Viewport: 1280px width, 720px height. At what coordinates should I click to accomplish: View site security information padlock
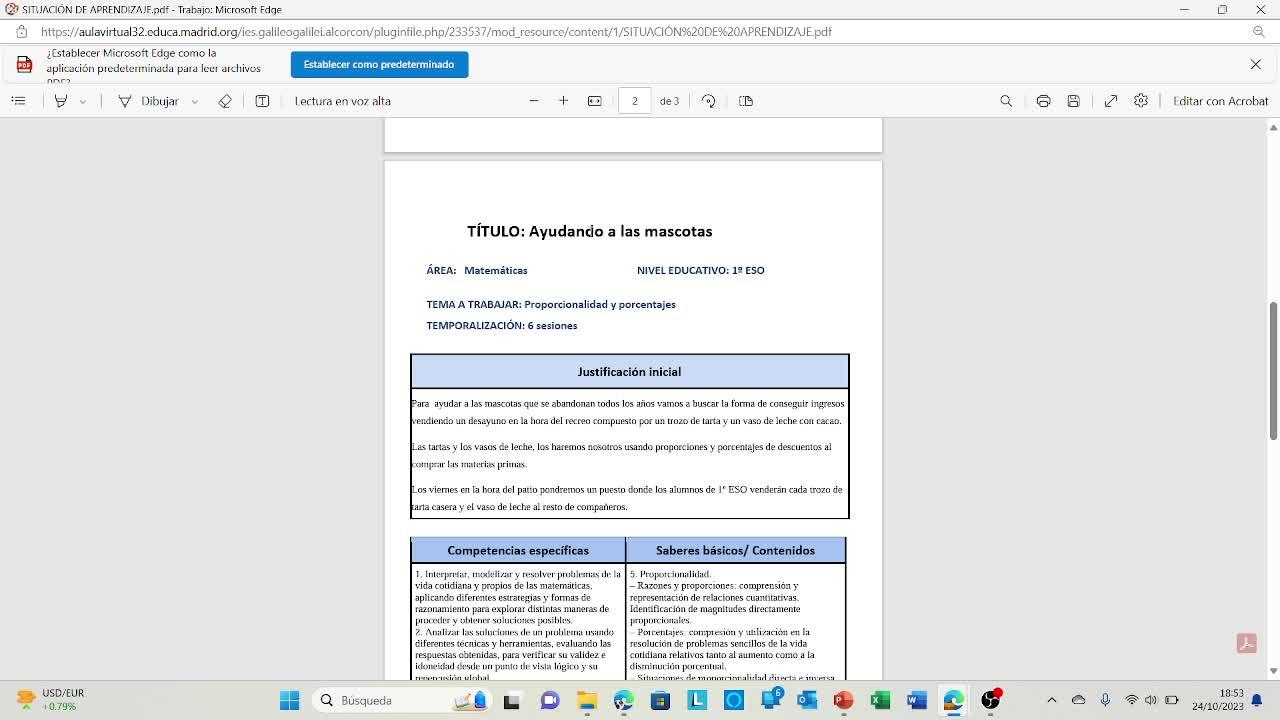coord(22,32)
